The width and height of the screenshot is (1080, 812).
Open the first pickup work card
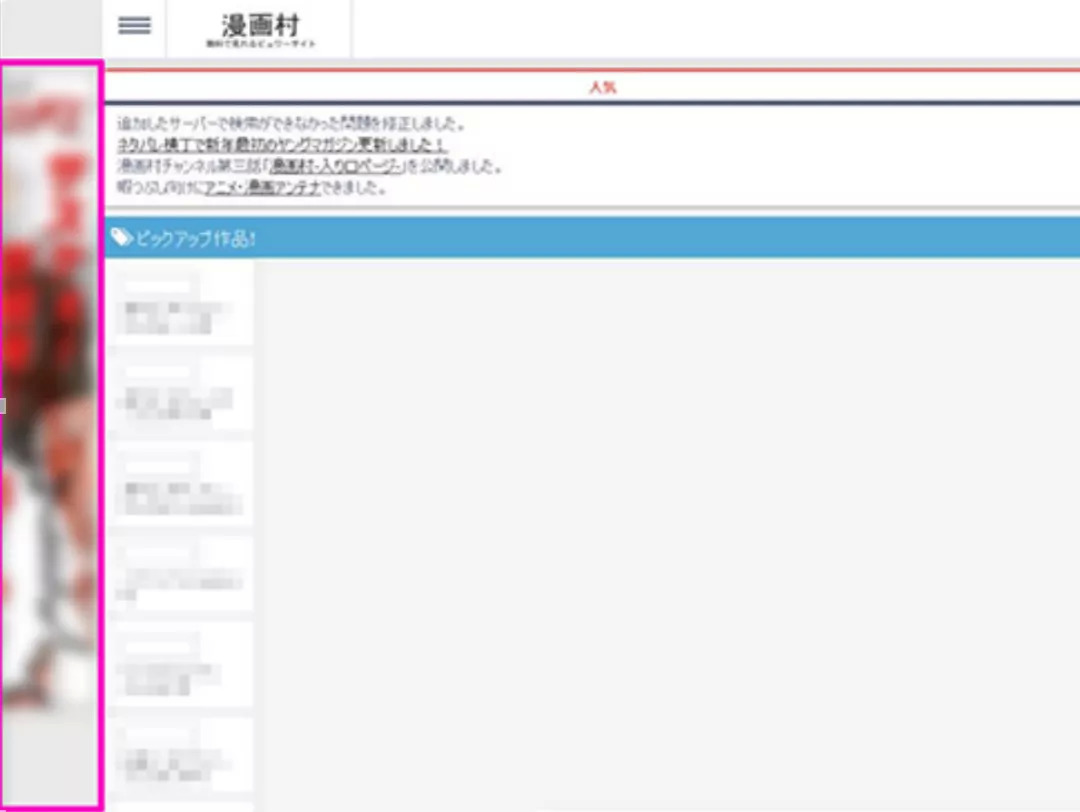(x=181, y=304)
